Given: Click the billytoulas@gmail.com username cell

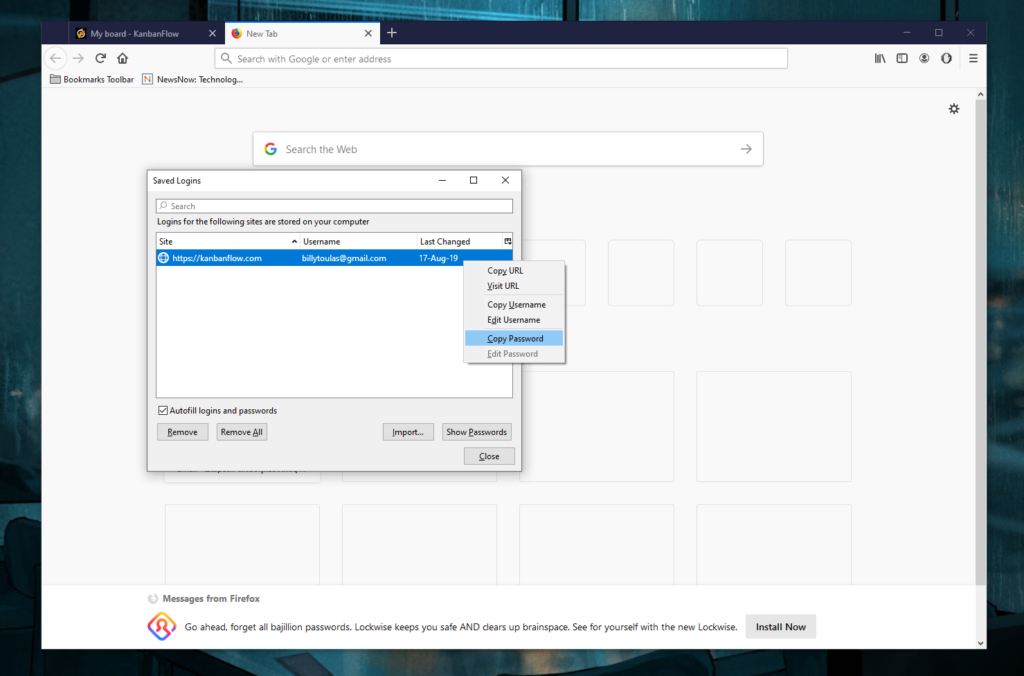Looking at the screenshot, I should click(x=344, y=258).
